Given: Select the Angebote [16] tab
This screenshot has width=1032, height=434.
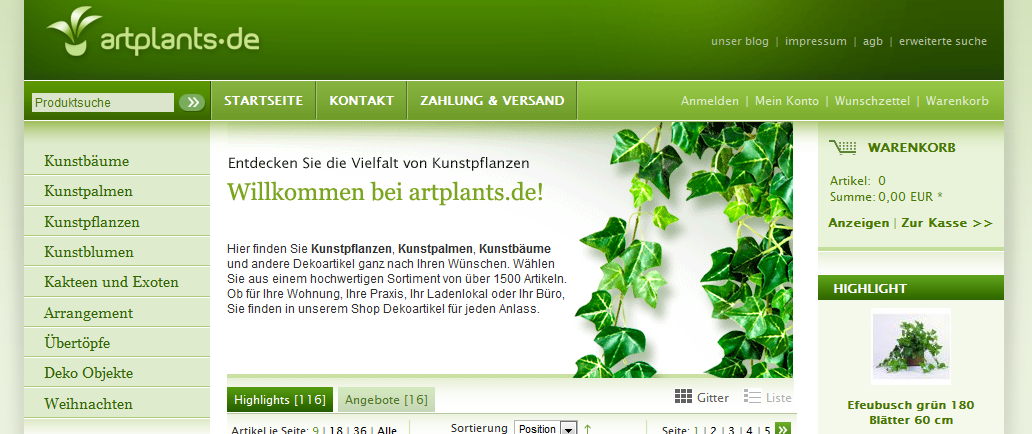Looking at the screenshot, I should pyautogui.click(x=386, y=400).
